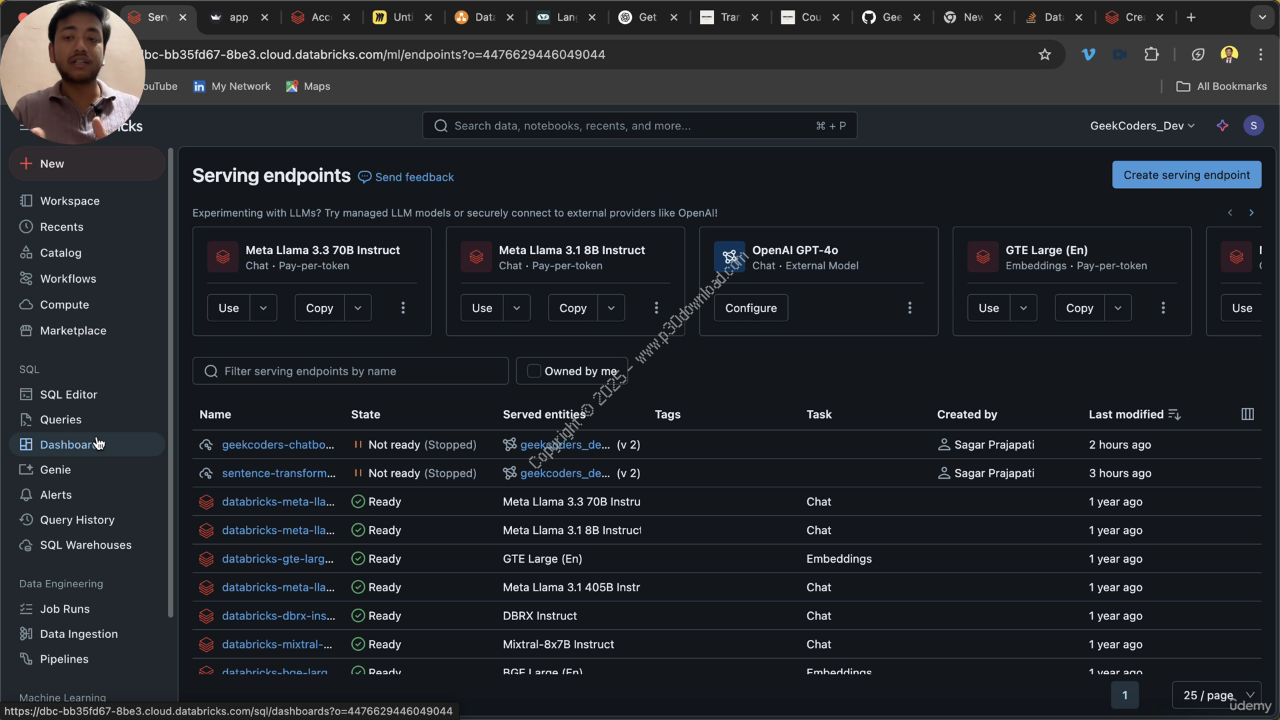Open more options on GTE Large (En) card
Viewport: 1280px width, 720px height.
[1163, 308]
